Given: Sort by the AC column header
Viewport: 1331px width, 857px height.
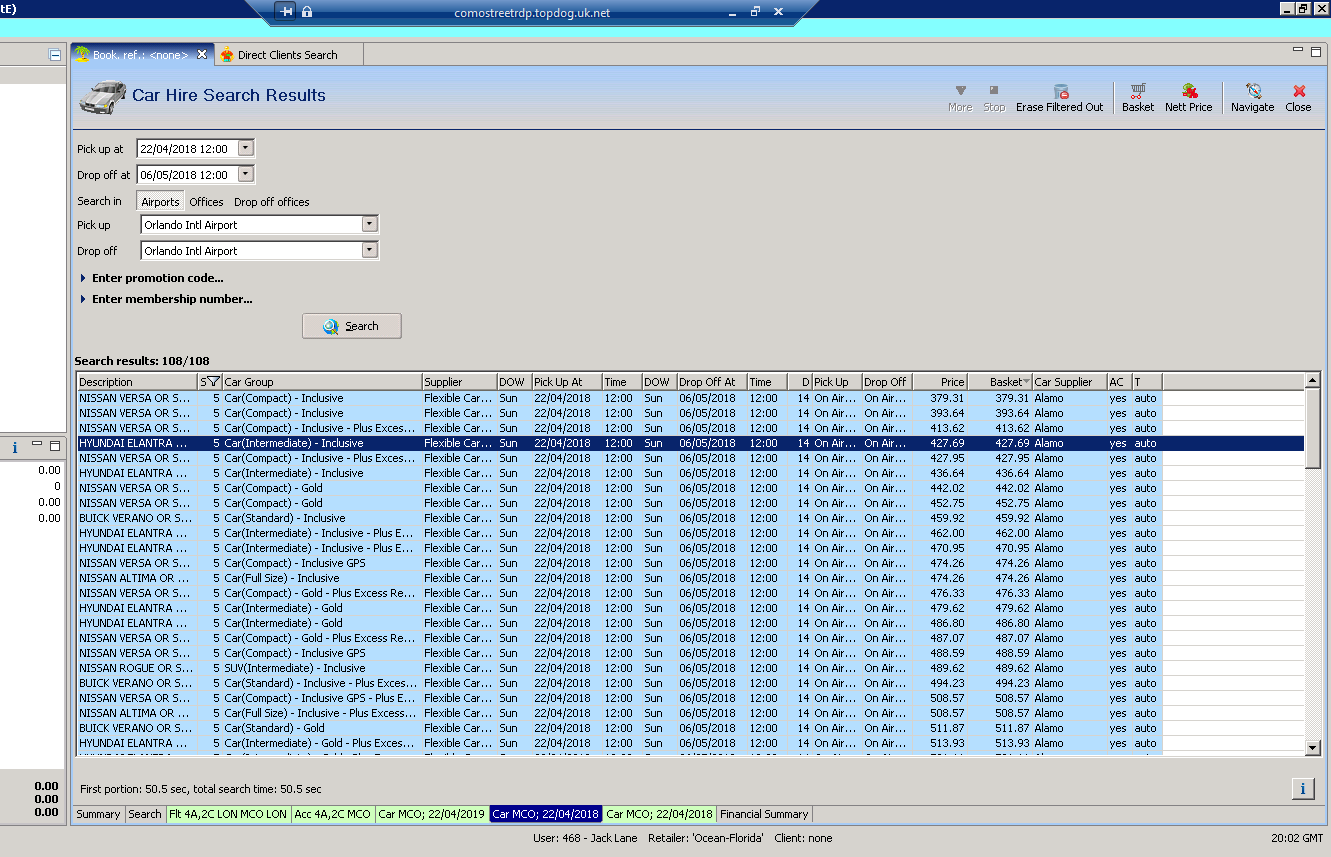Looking at the screenshot, I should (1119, 382).
